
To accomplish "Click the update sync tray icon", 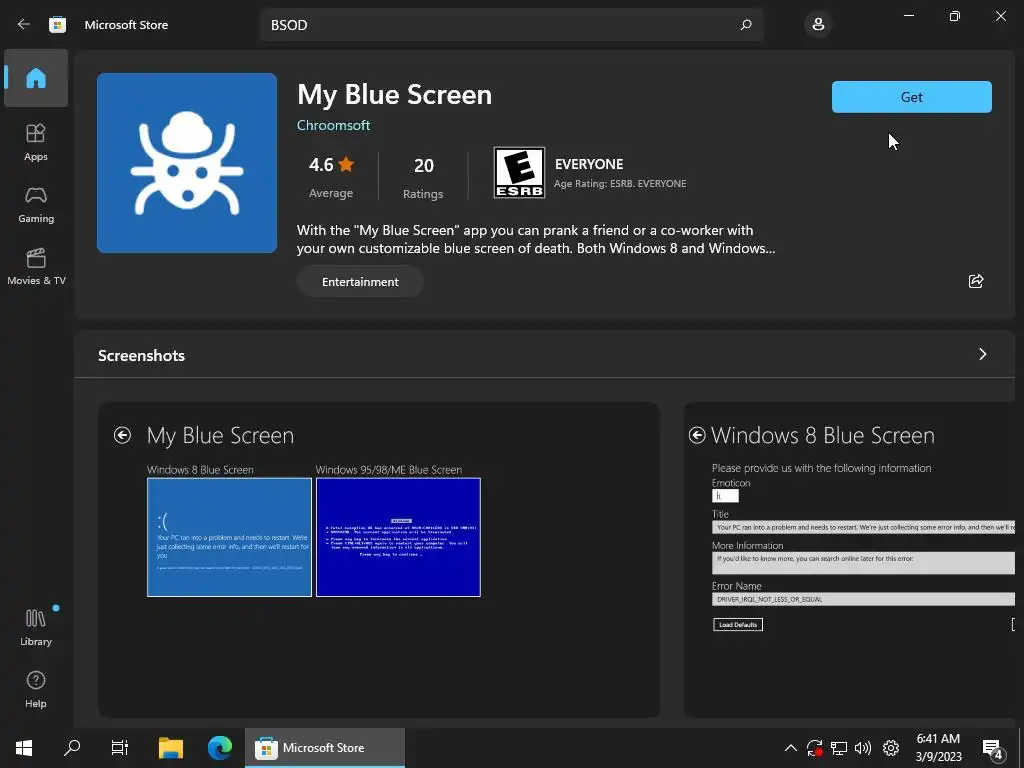I will [814, 748].
